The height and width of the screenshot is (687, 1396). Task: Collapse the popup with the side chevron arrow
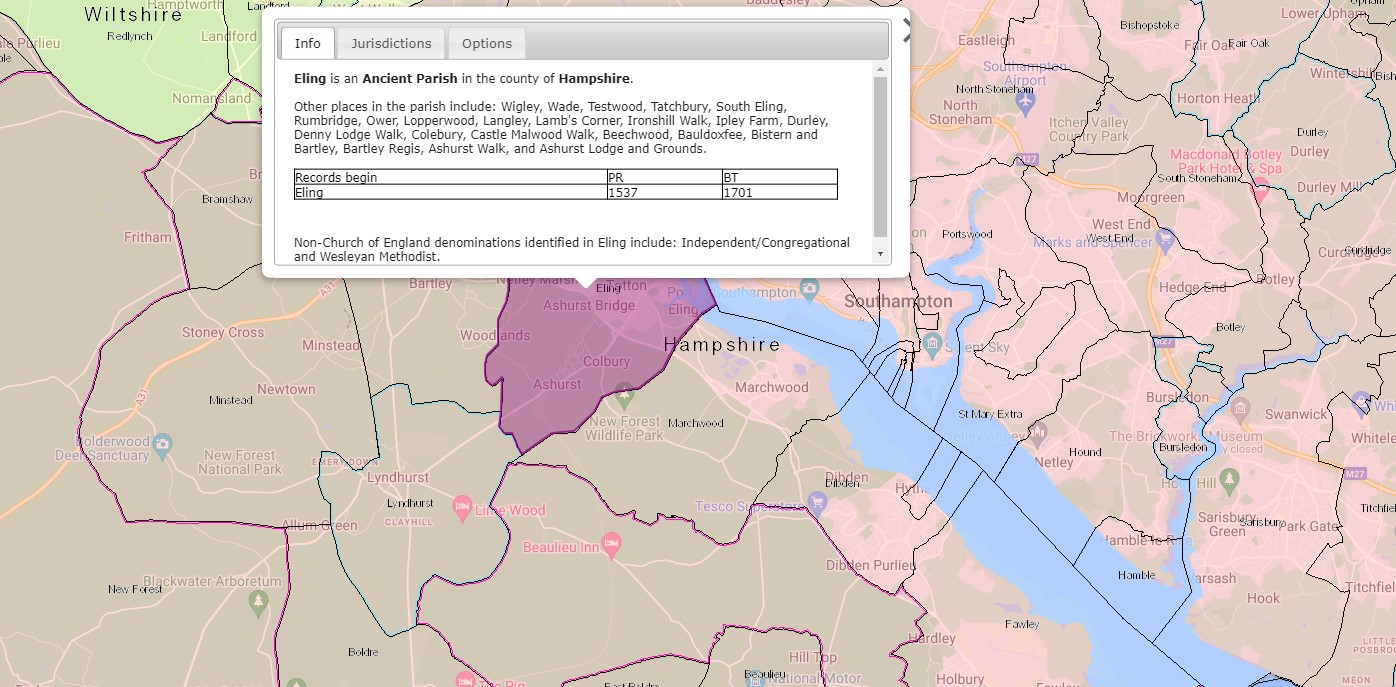(906, 30)
